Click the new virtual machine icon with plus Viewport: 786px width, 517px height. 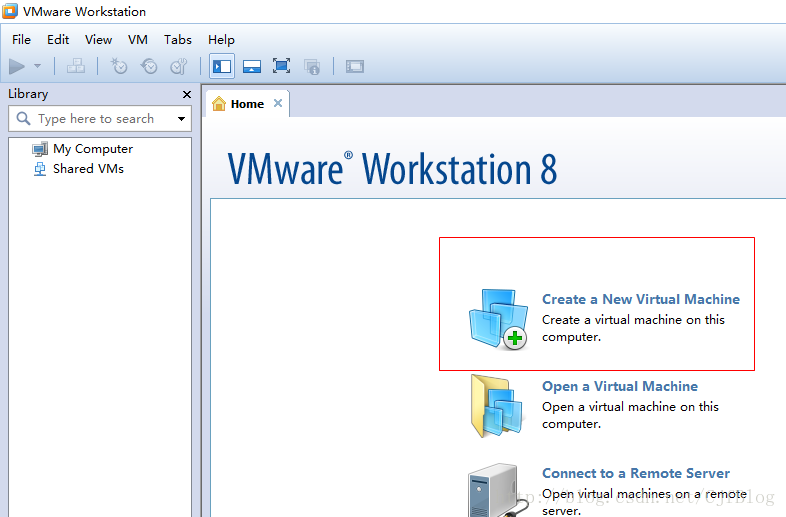point(498,319)
